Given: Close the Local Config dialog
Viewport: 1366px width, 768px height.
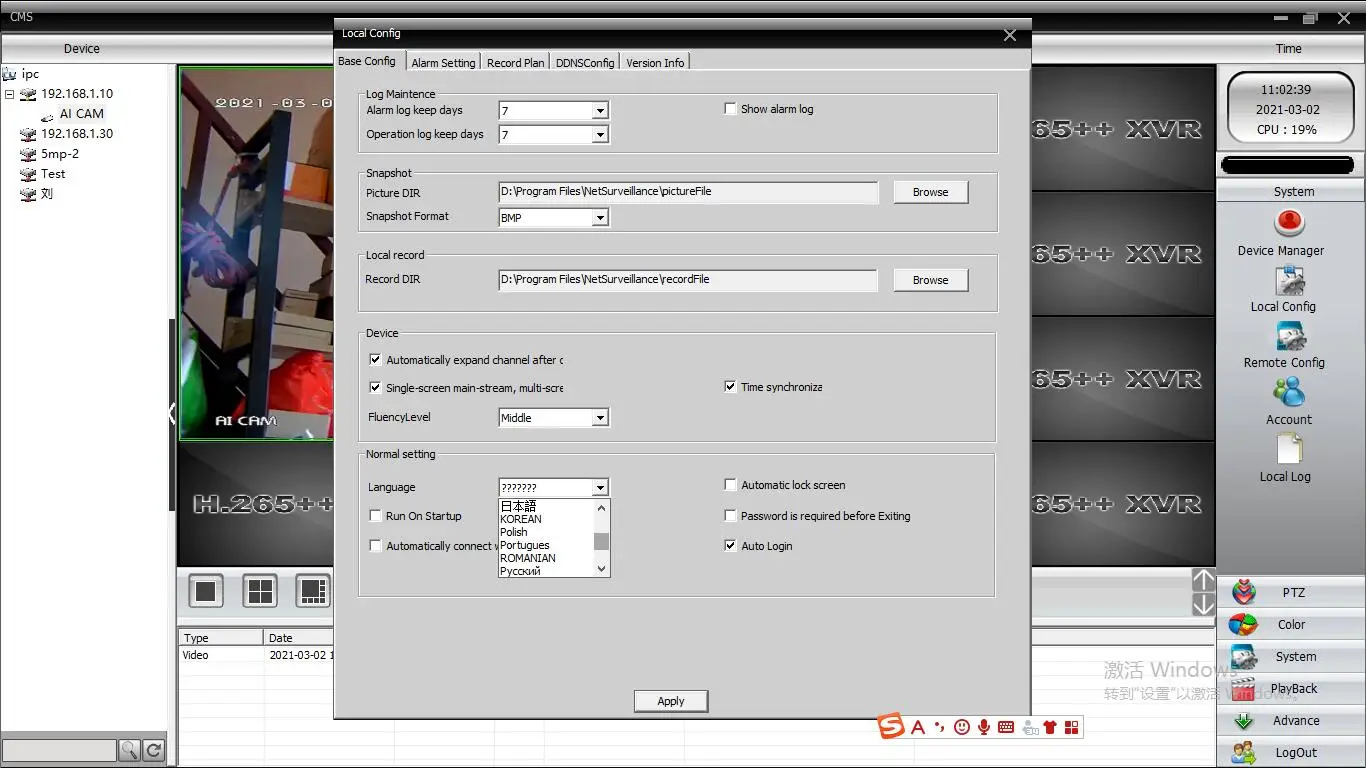Looking at the screenshot, I should tap(1010, 35).
